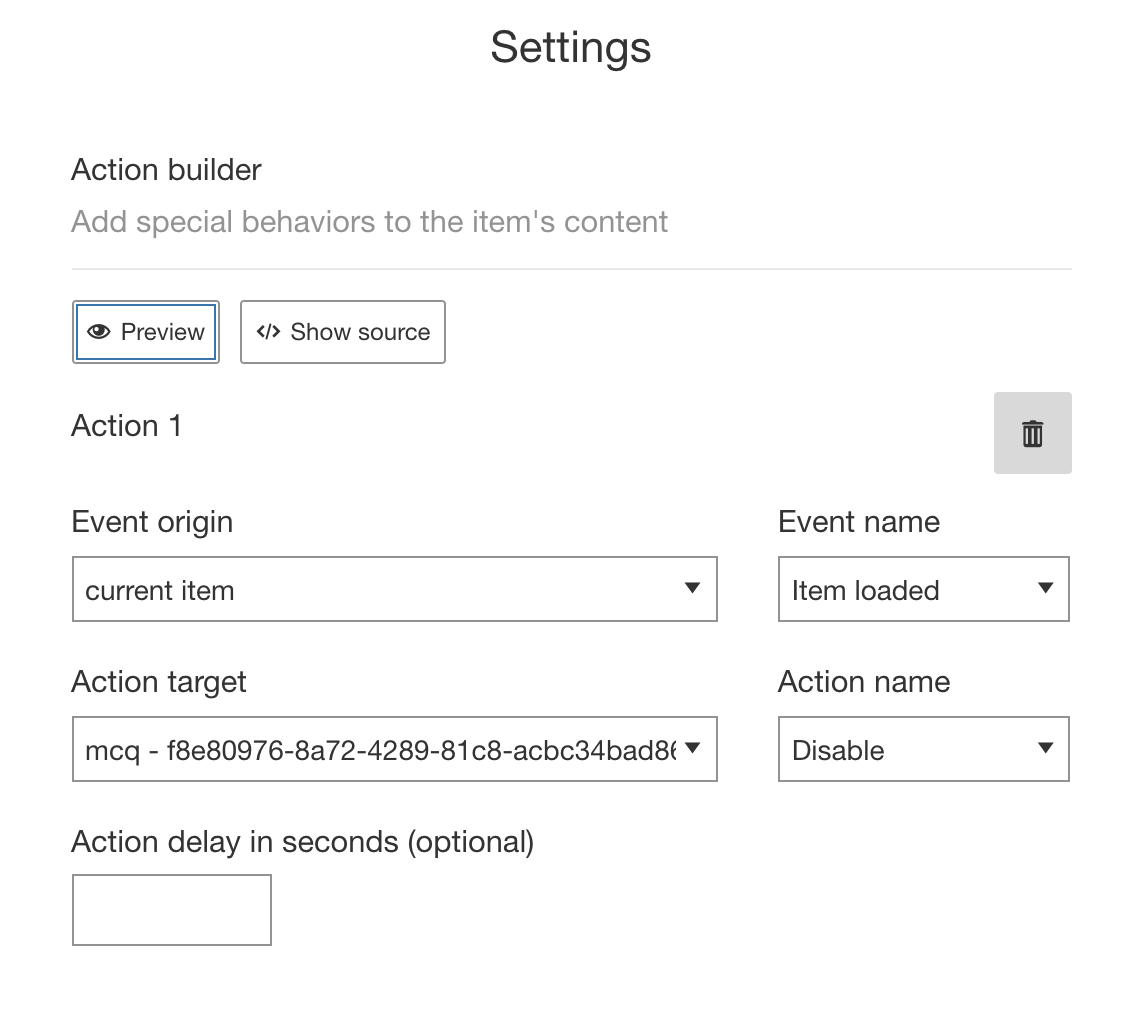
Task: Click the Show source button
Action: point(343,332)
